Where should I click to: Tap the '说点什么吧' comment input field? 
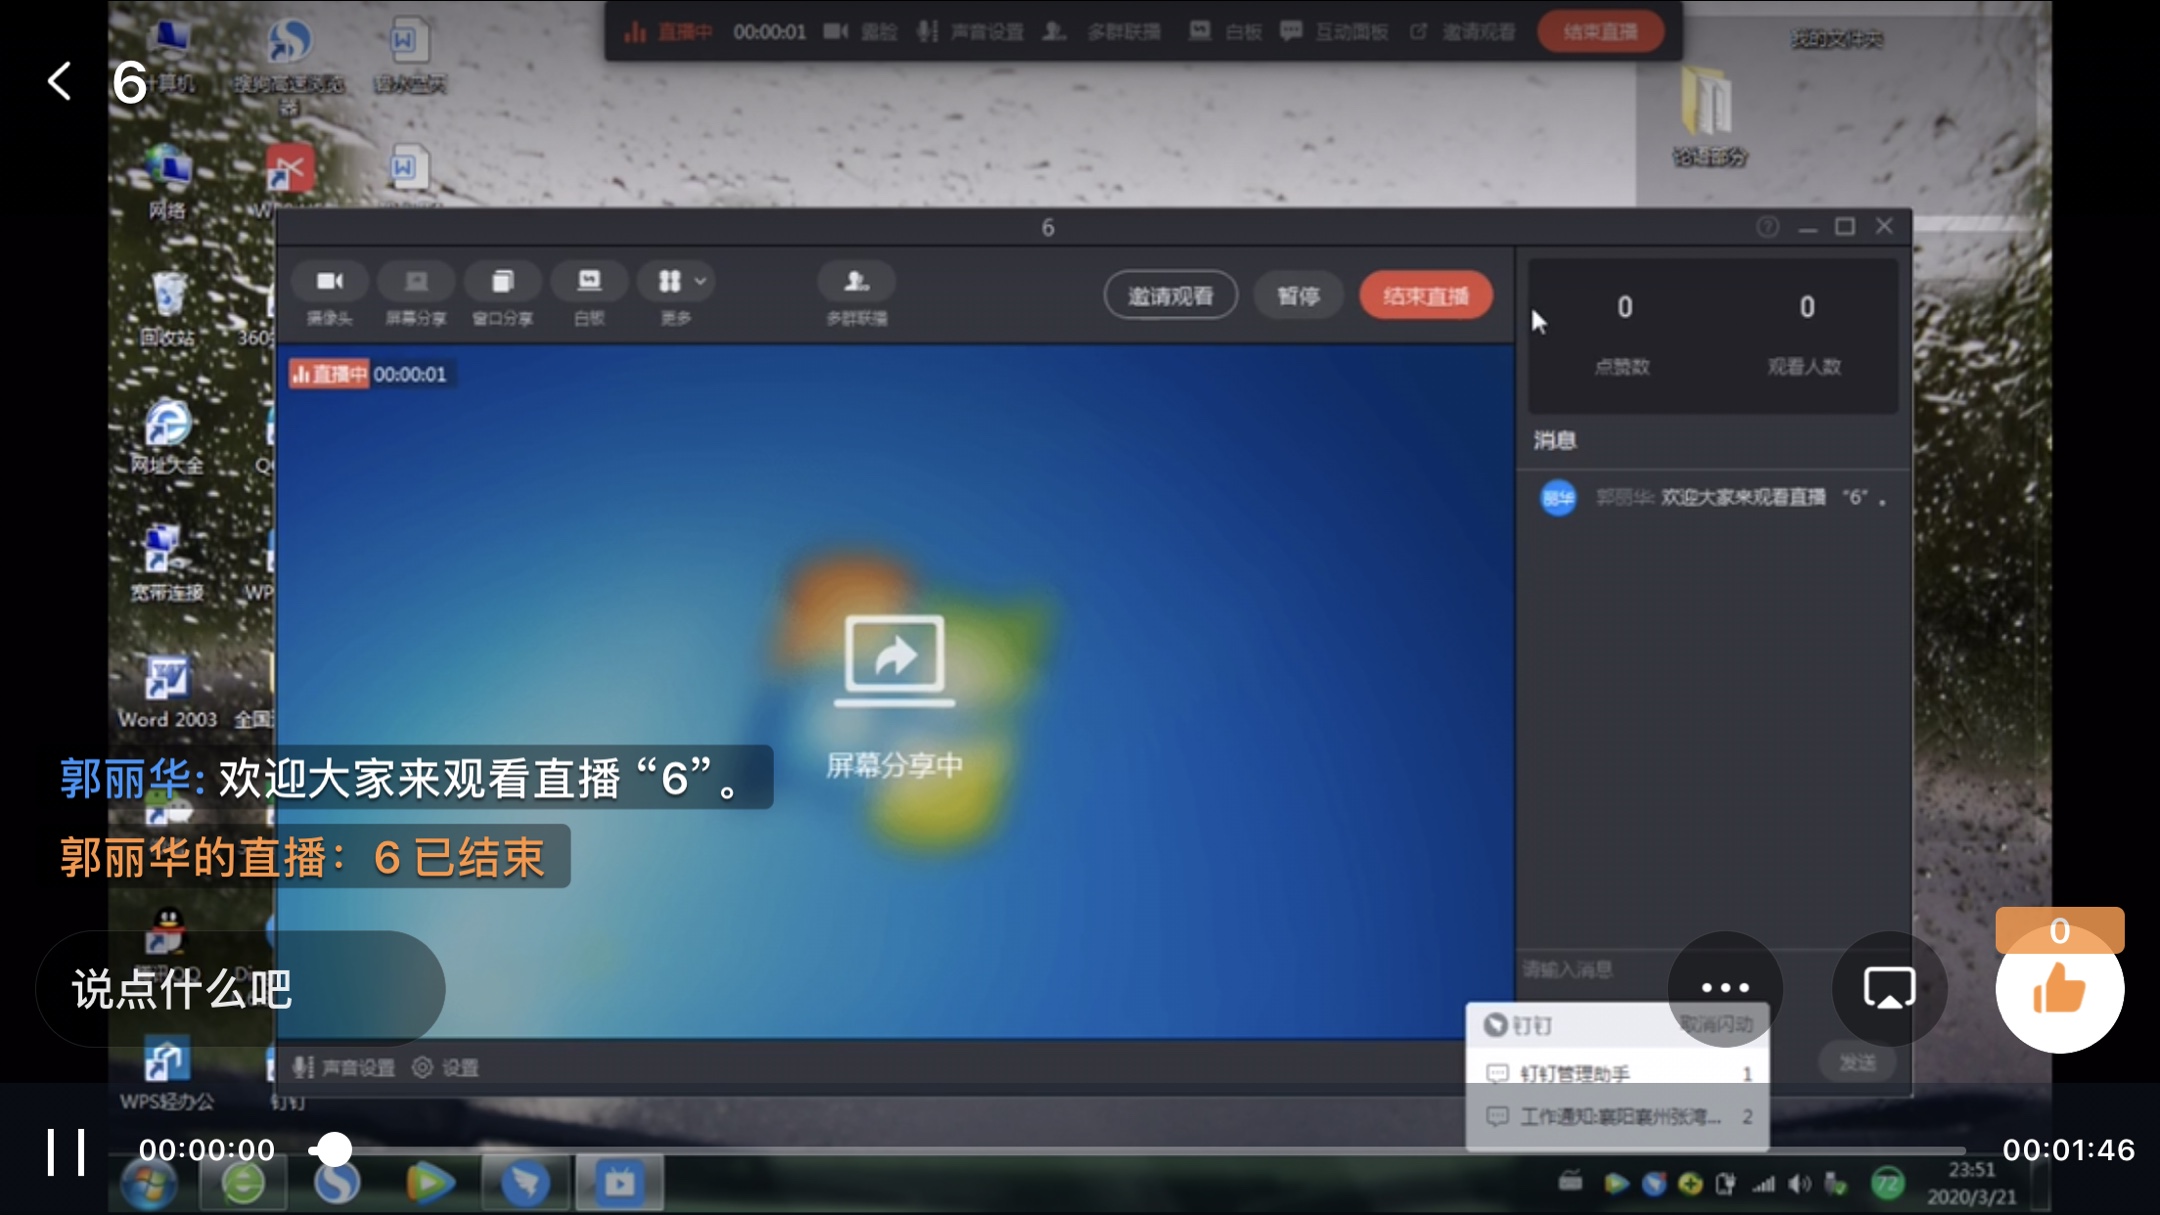click(240, 989)
